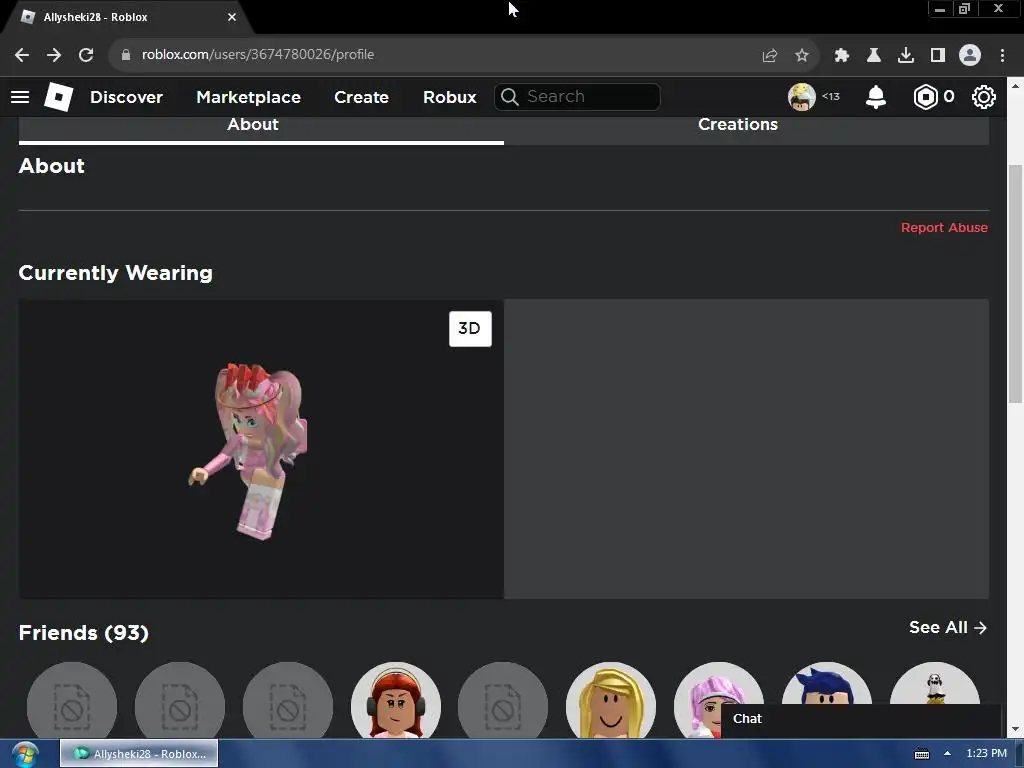Toggle the browser side panel icon
Viewport: 1024px width, 768px height.
938,56
